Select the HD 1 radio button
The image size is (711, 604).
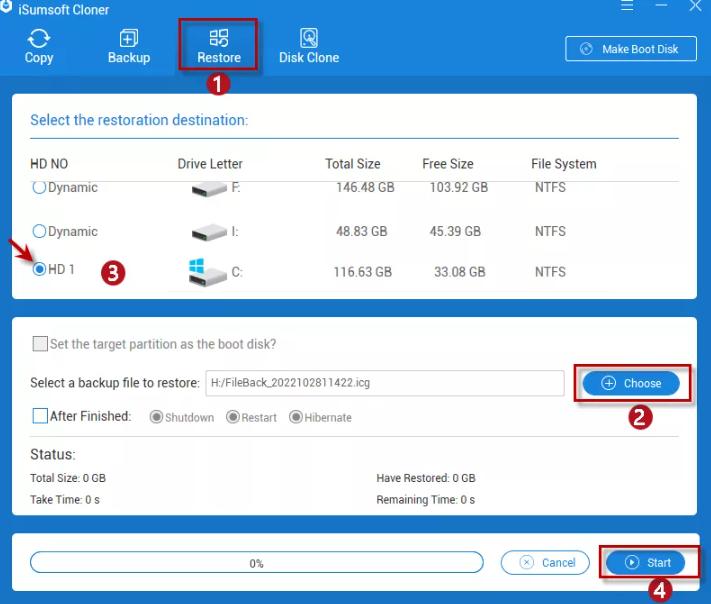pyautogui.click(x=39, y=269)
